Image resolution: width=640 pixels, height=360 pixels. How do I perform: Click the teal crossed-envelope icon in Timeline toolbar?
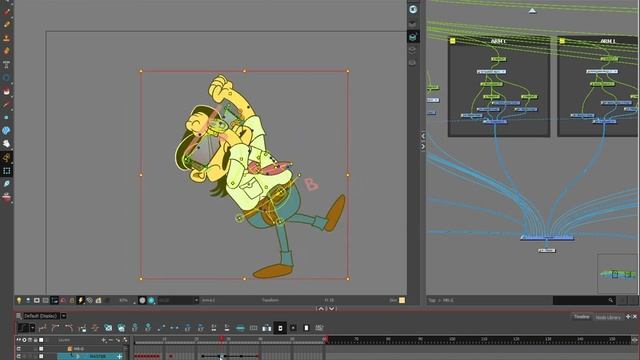(108, 328)
